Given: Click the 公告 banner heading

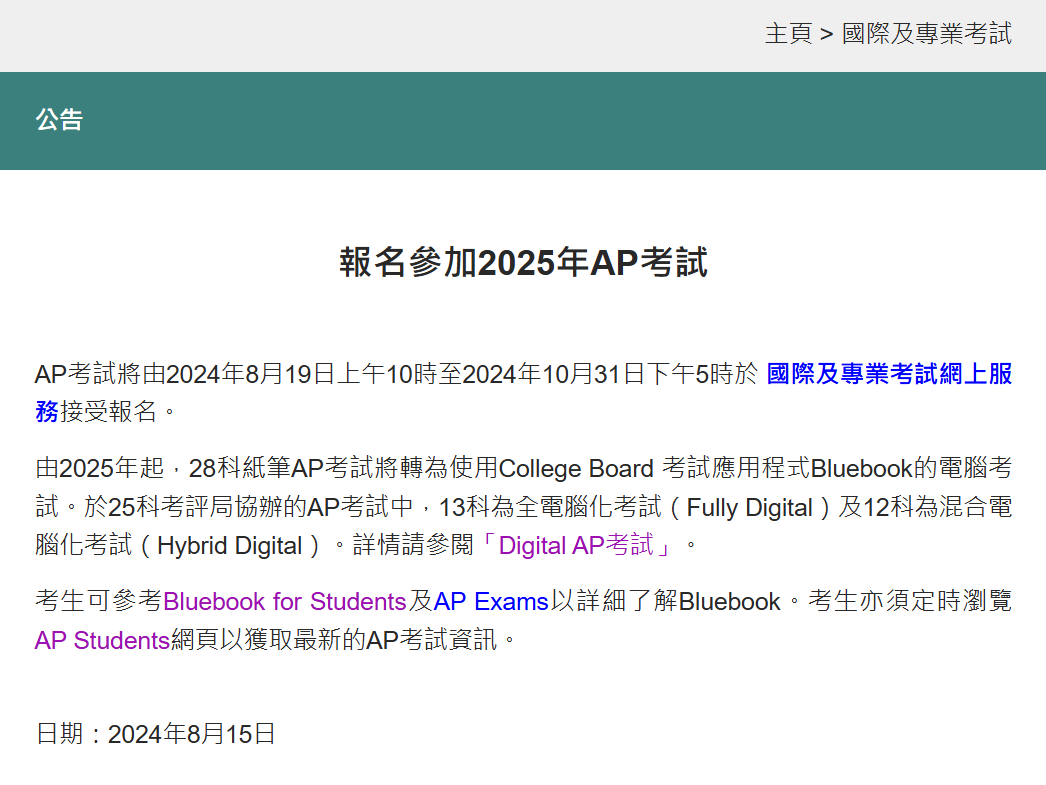Looking at the screenshot, I should [x=59, y=120].
